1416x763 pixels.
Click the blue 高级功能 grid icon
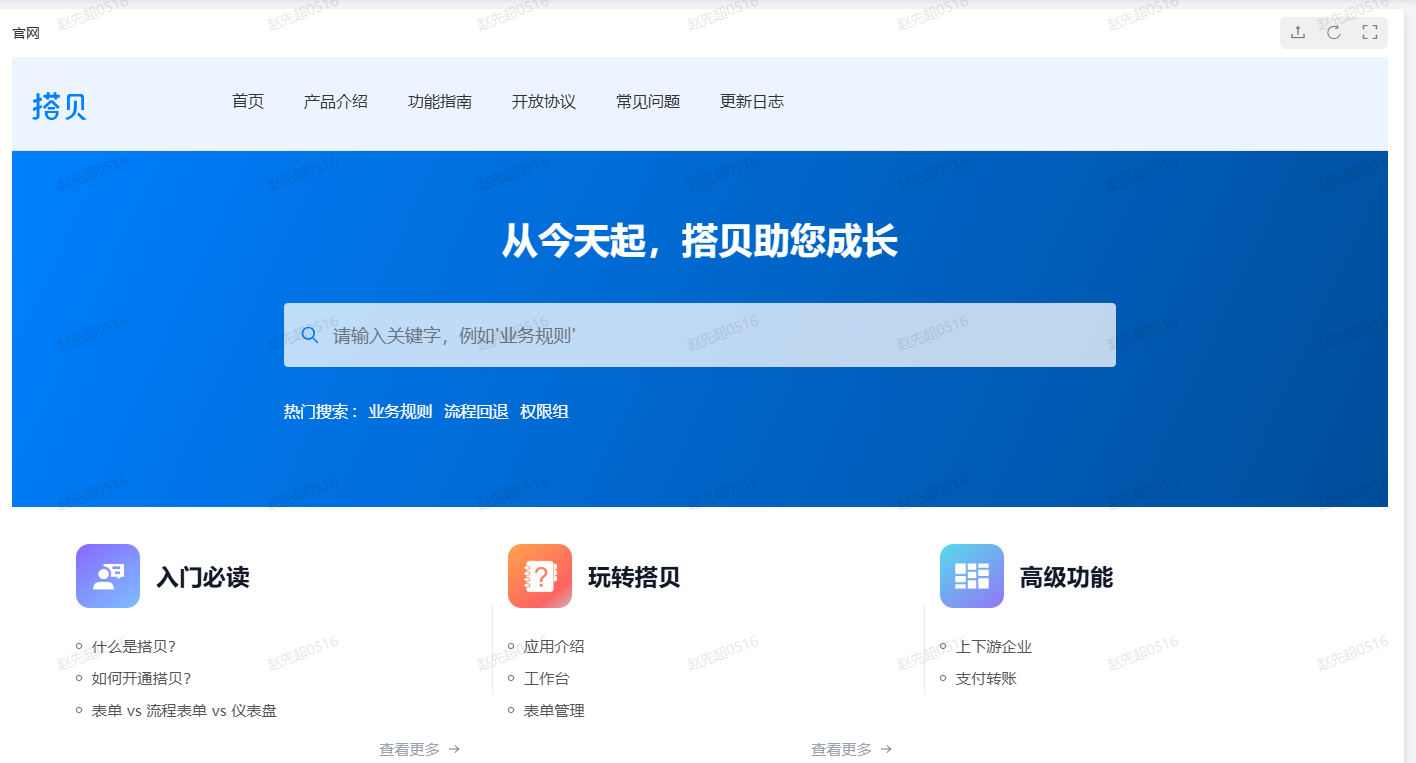coord(971,576)
